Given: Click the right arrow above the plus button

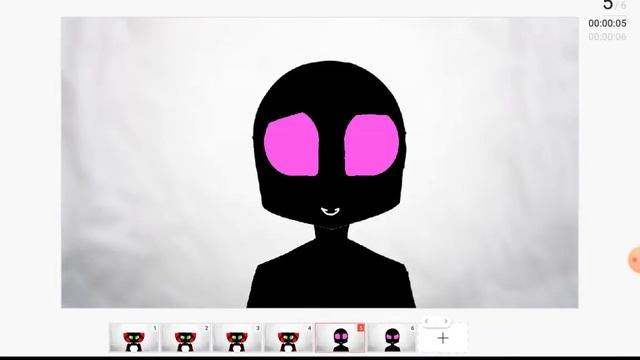Looking at the screenshot, I should click(445, 321).
